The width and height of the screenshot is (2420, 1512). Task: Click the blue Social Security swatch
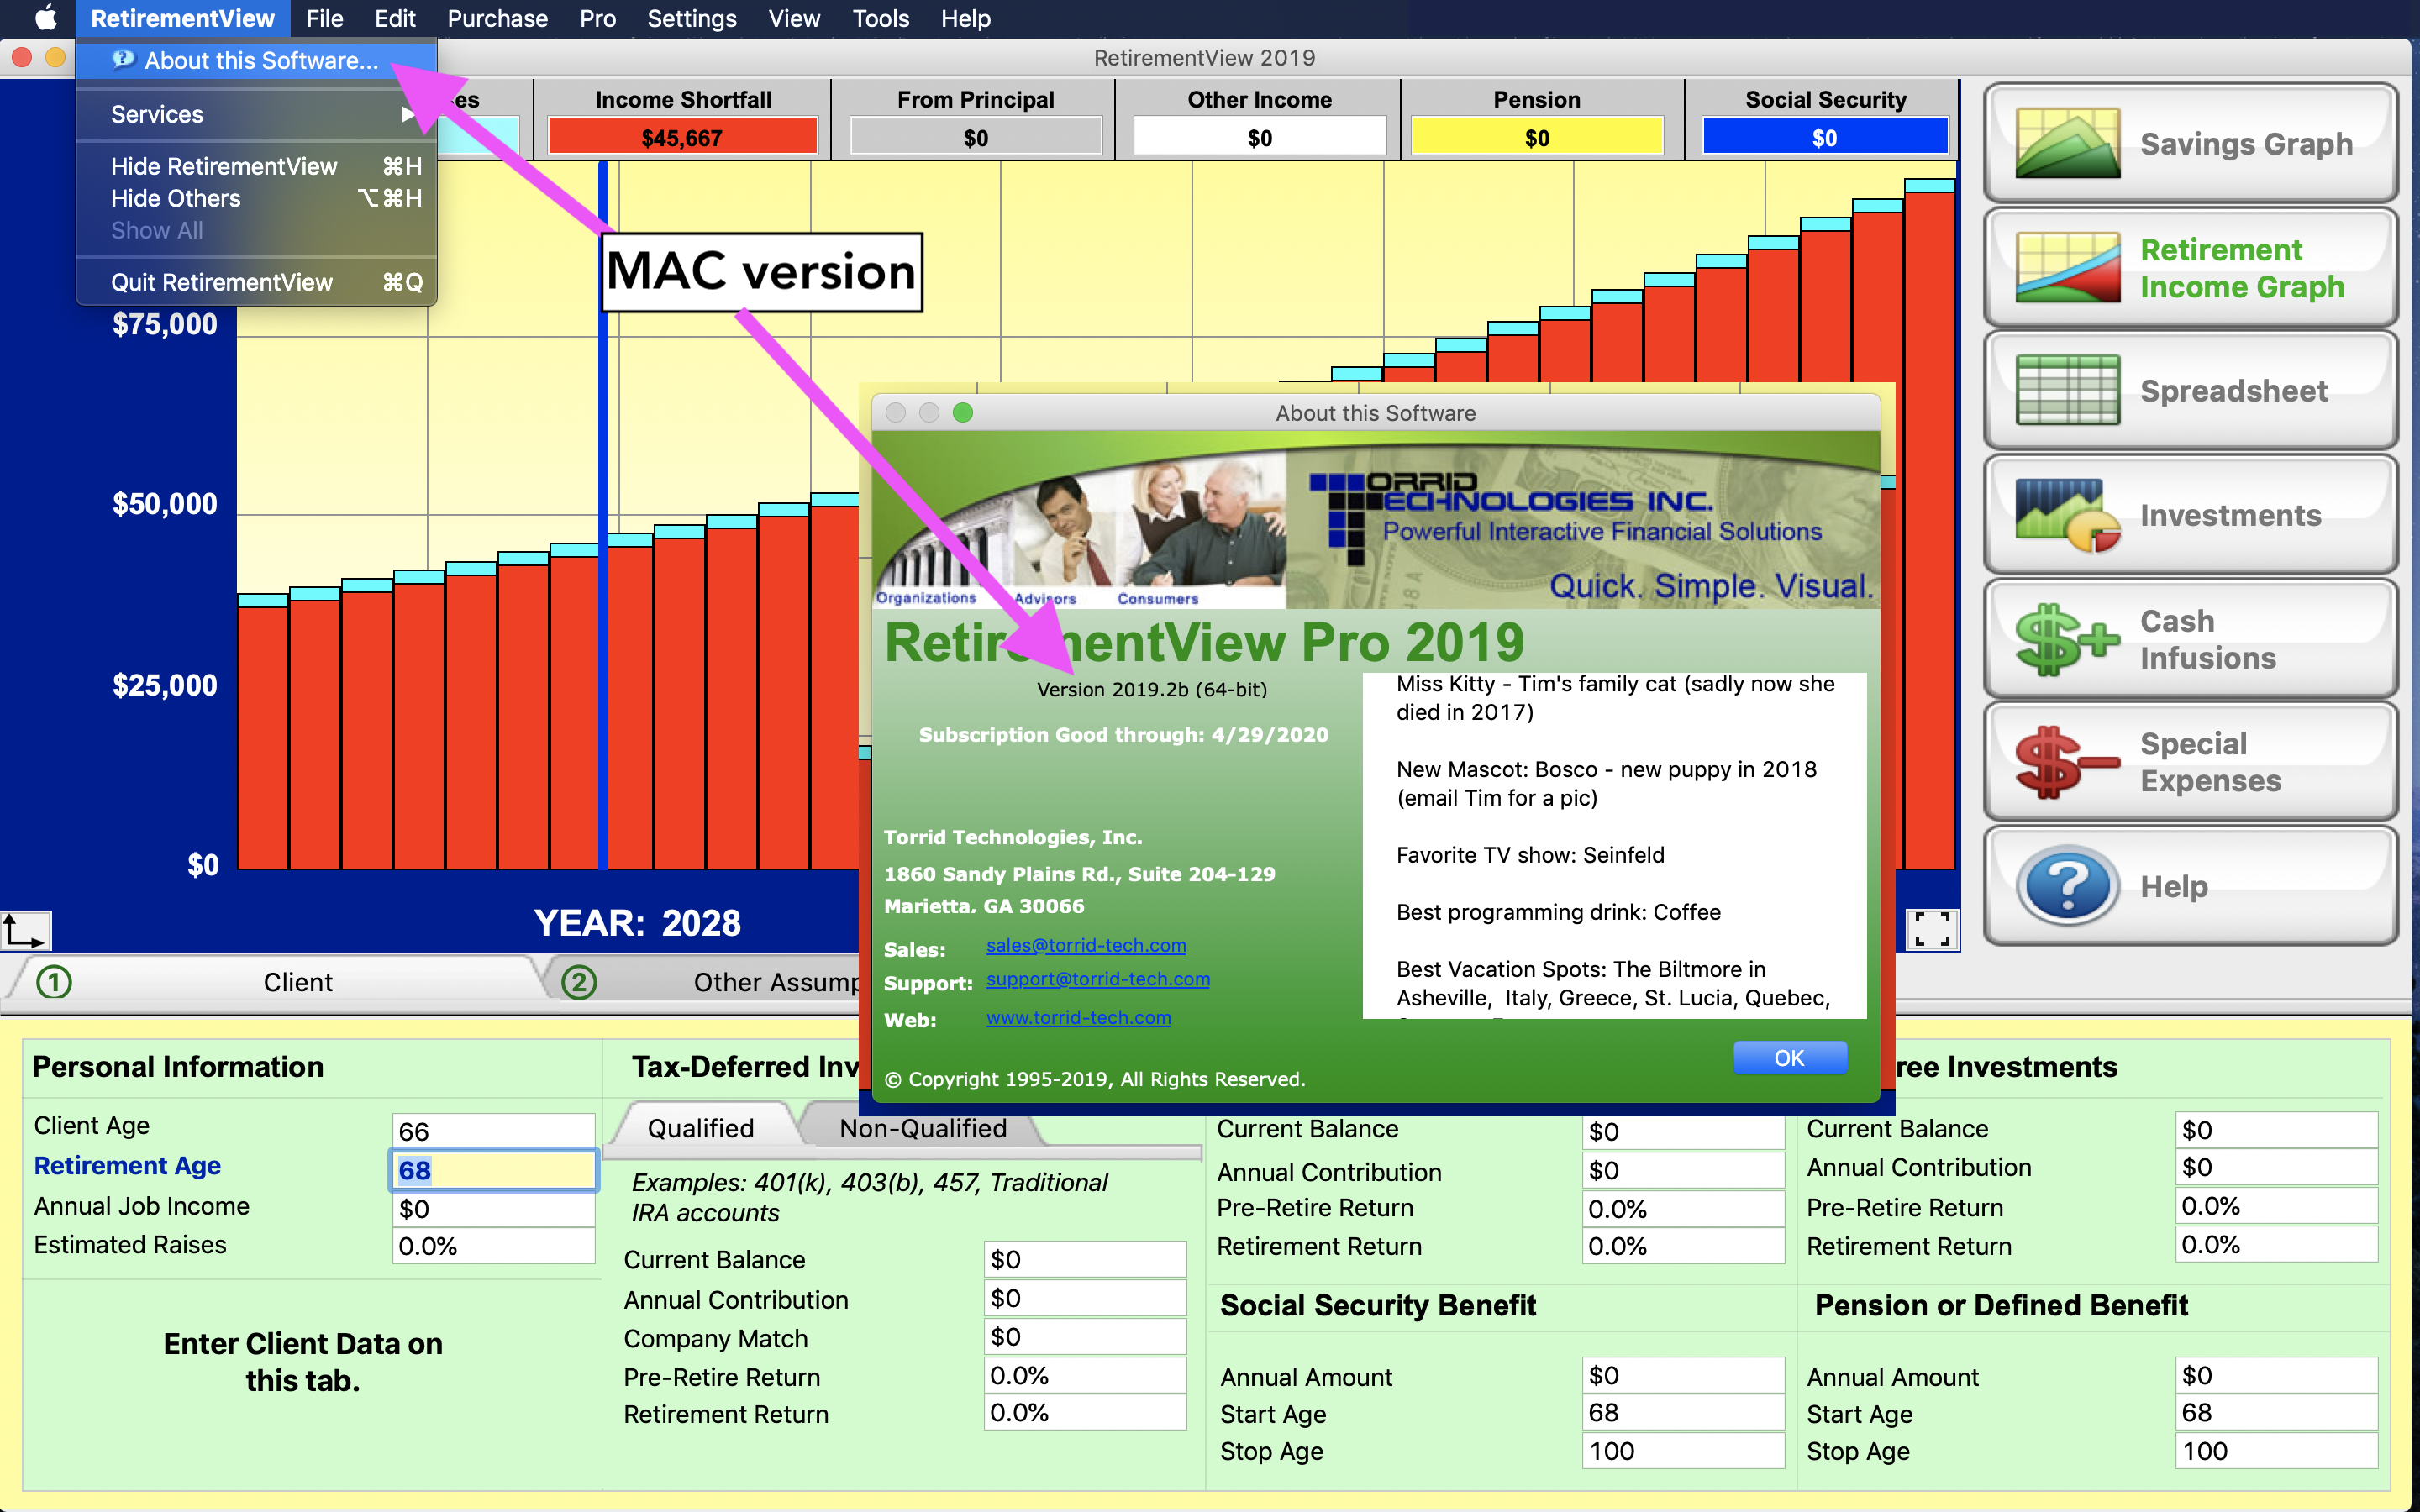point(1825,137)
